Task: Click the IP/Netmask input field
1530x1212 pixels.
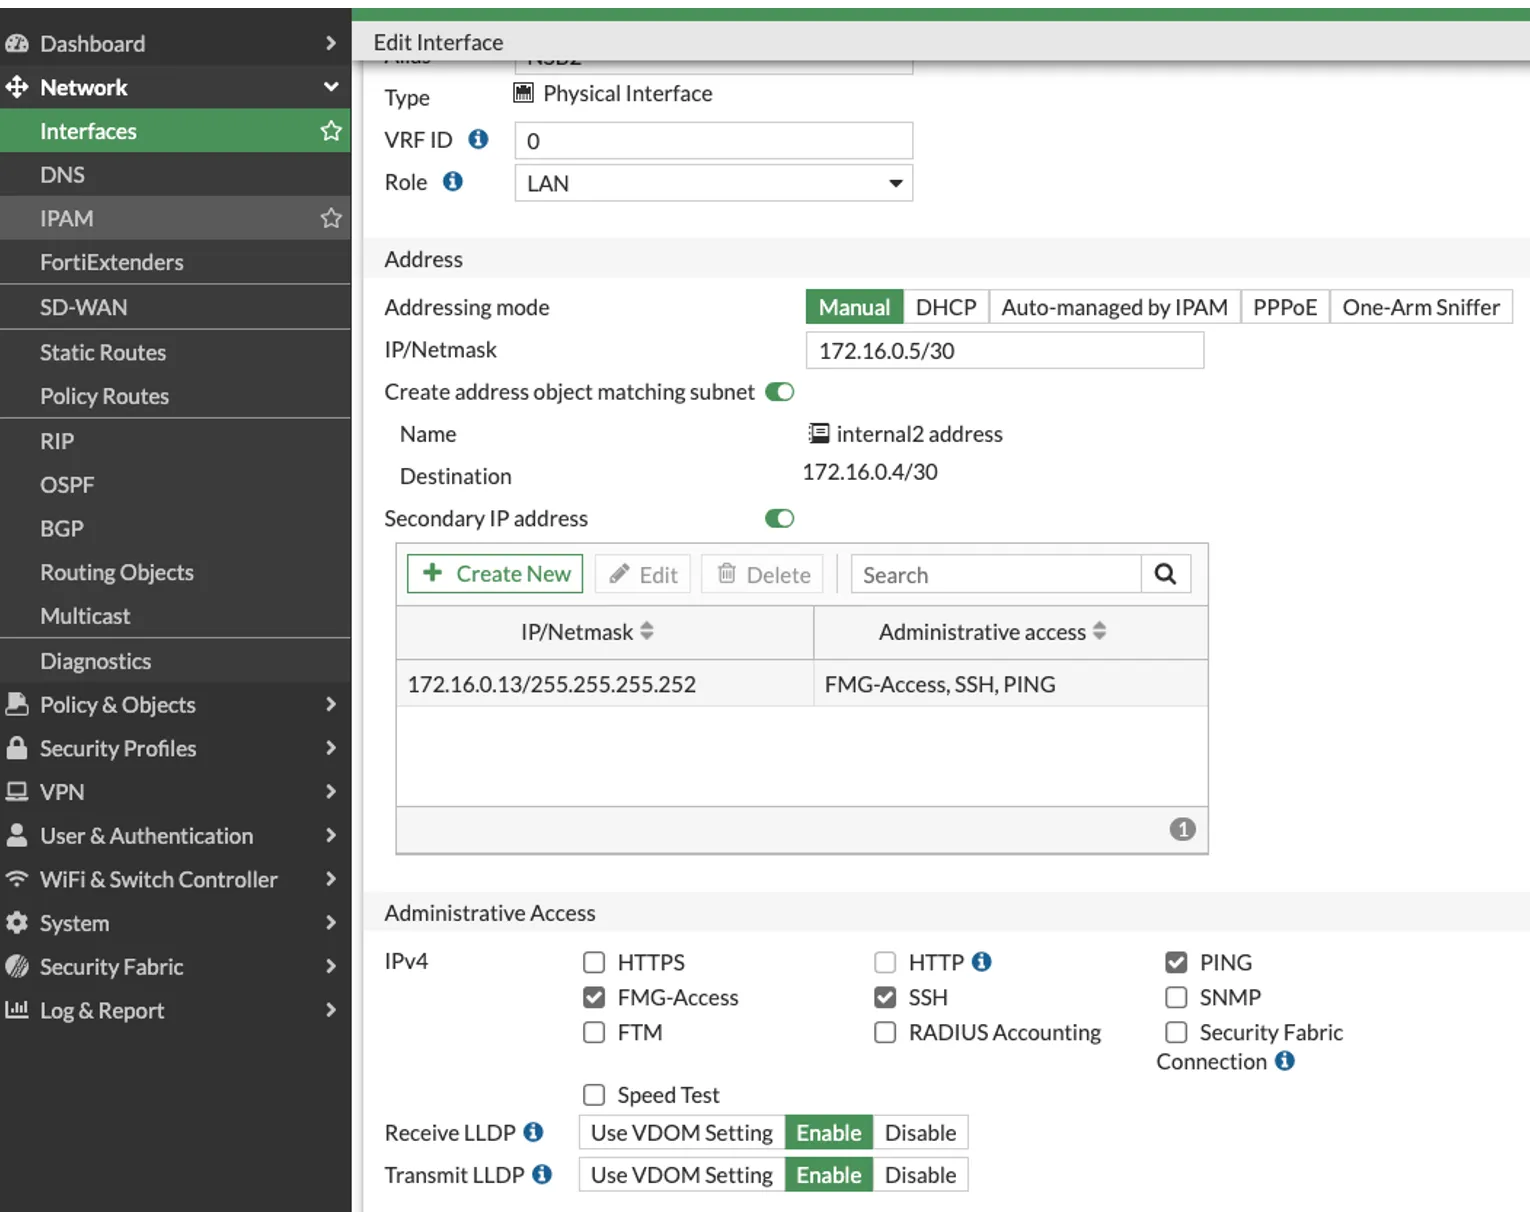Action: (1004, 350)
